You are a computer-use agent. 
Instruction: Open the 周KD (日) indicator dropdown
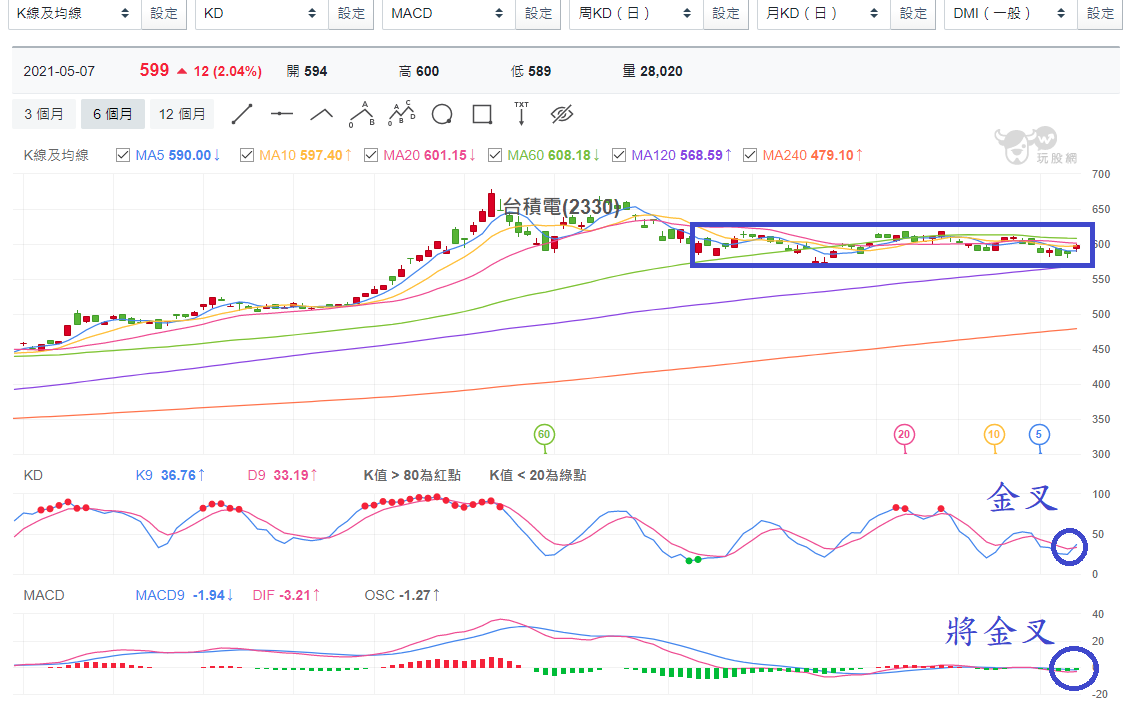[634, 13]
